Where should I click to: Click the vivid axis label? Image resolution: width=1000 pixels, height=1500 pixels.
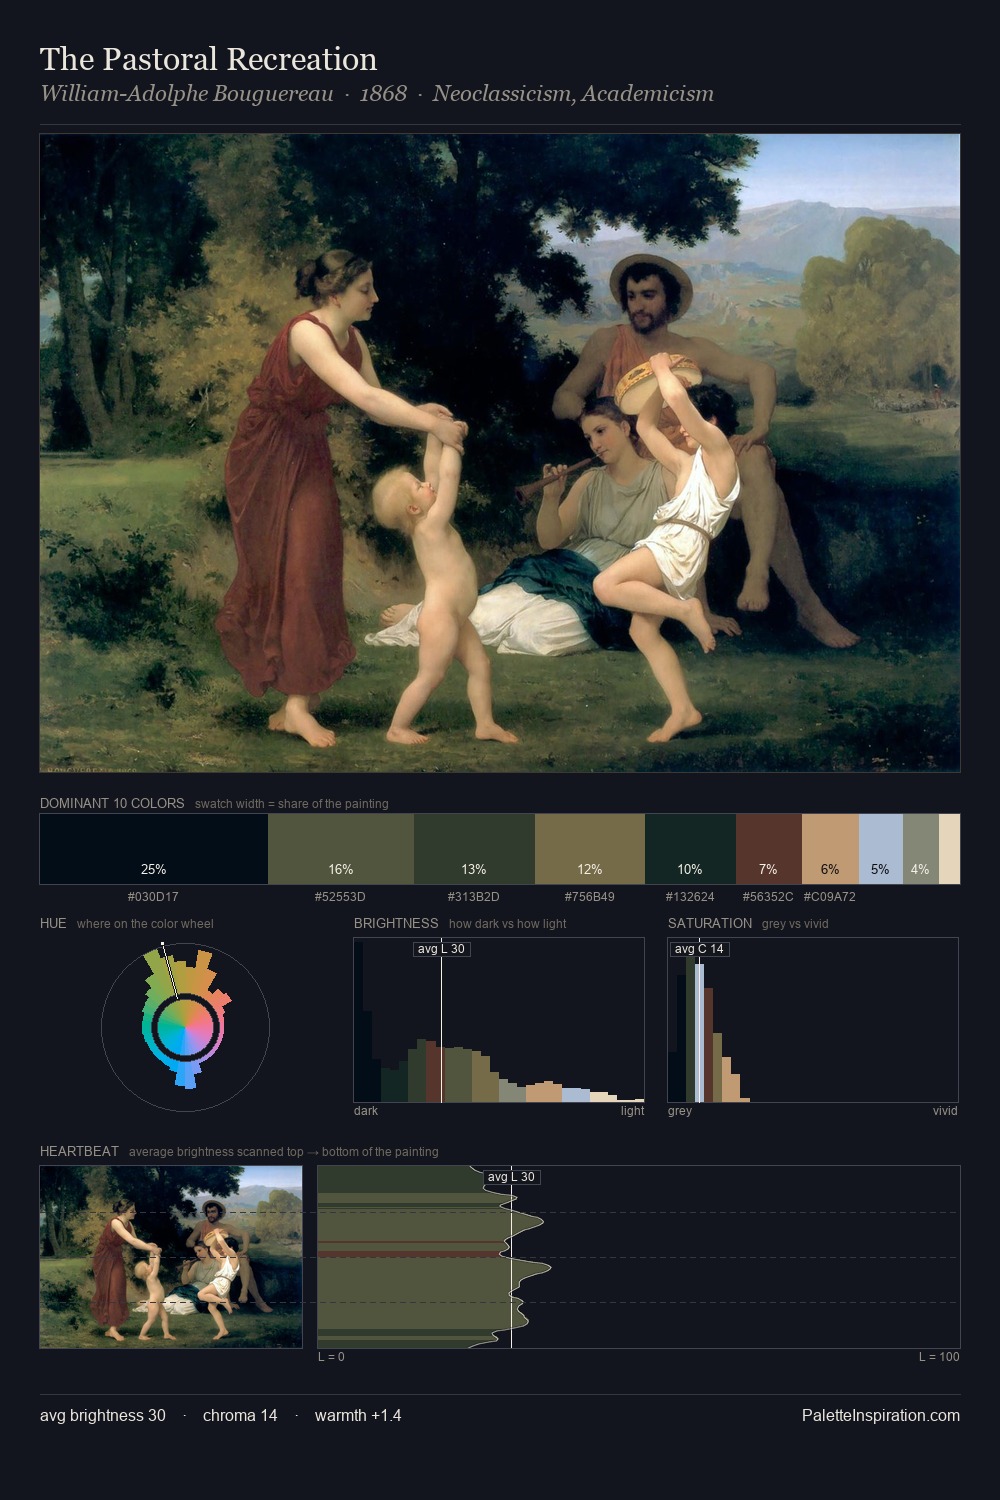945,1111
